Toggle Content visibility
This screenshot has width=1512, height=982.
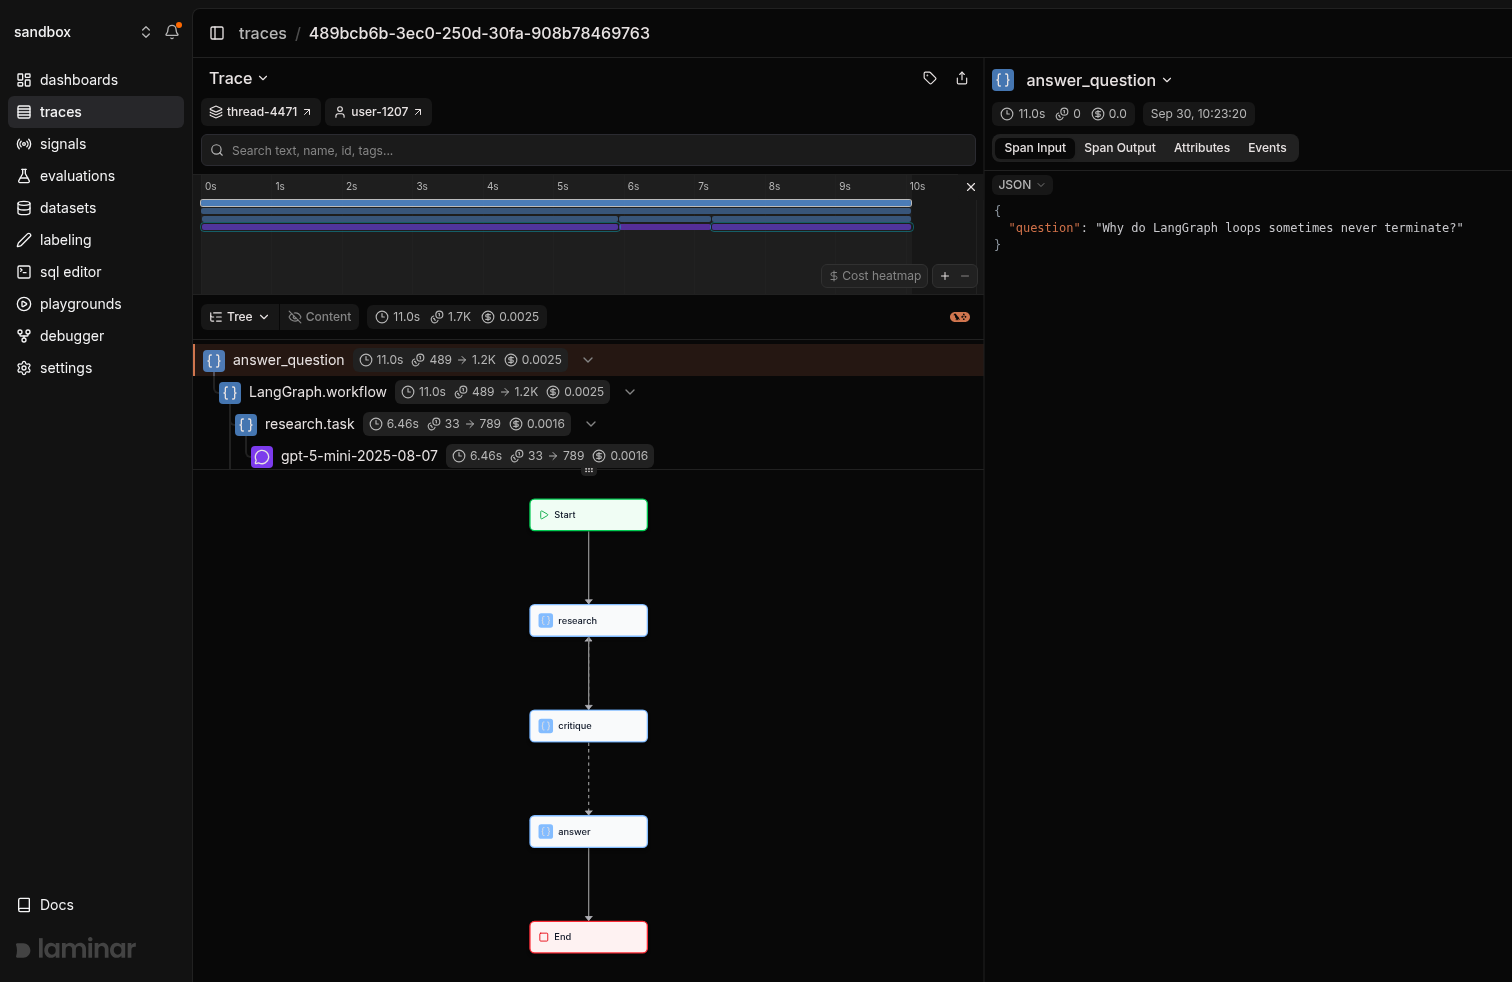[319, 317]
